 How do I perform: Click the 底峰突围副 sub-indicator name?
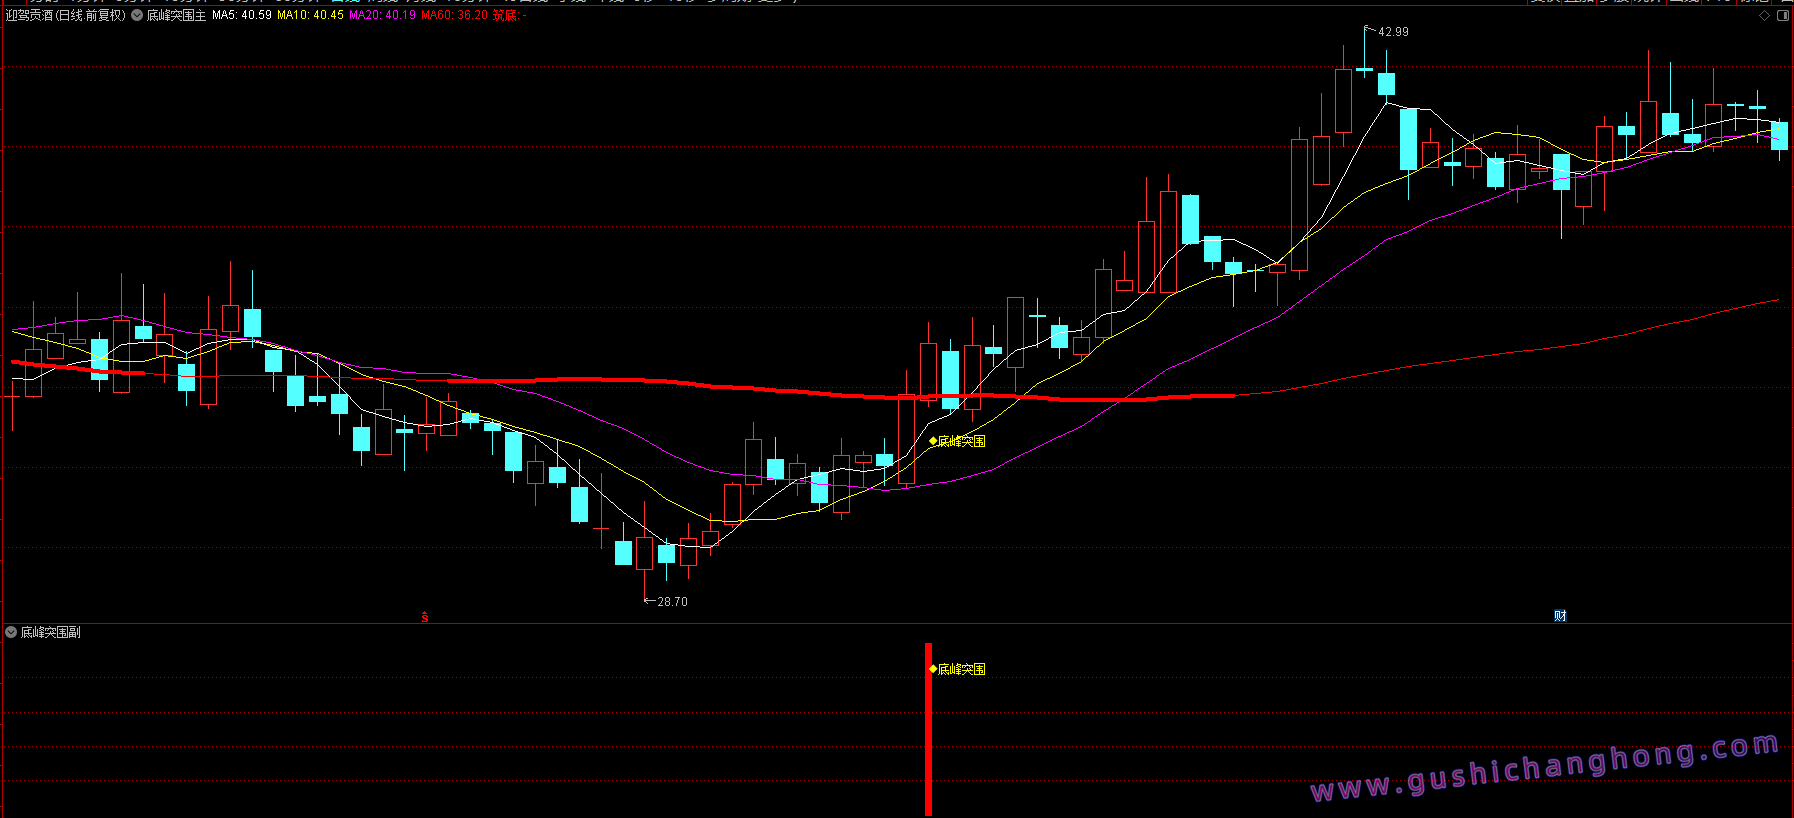[51, 632]
